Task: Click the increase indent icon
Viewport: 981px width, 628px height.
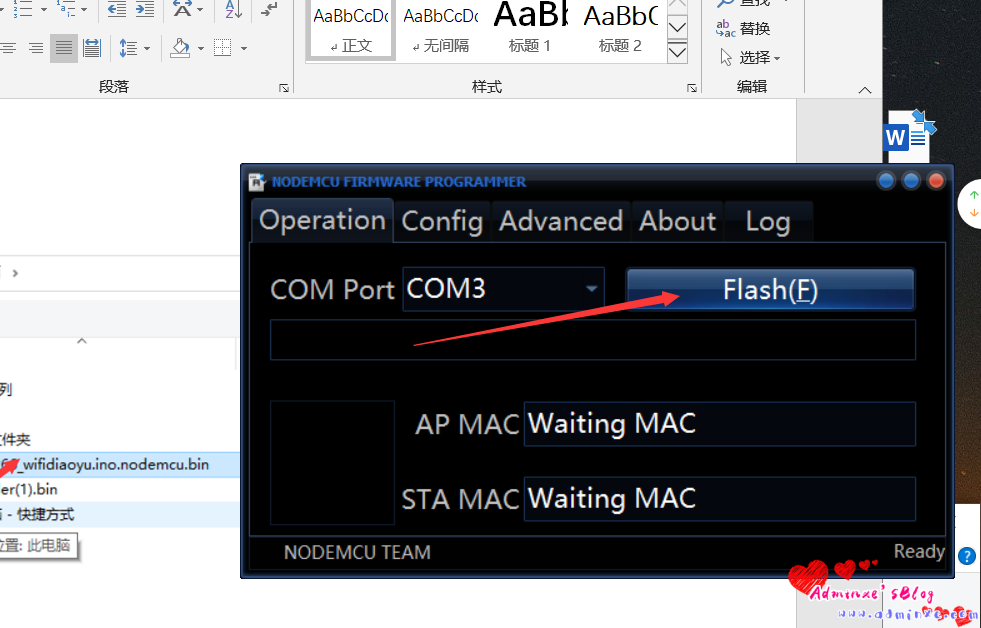Action: (x=145, y=9)
